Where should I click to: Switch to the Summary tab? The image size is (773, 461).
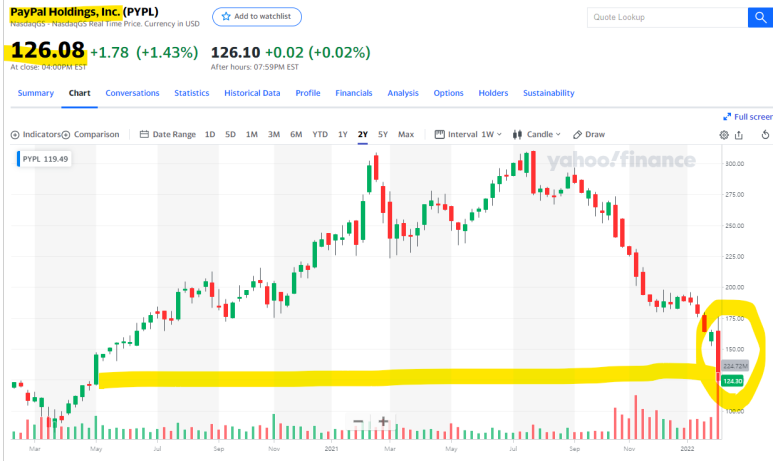click(35, 93)
